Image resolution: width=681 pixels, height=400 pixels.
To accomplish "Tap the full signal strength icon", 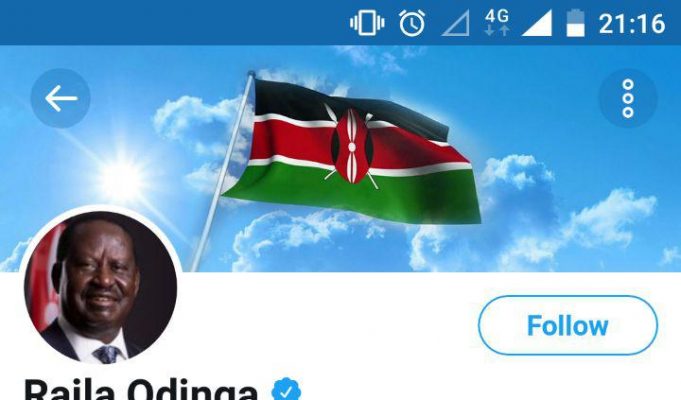I will click(x=536, y=23).
